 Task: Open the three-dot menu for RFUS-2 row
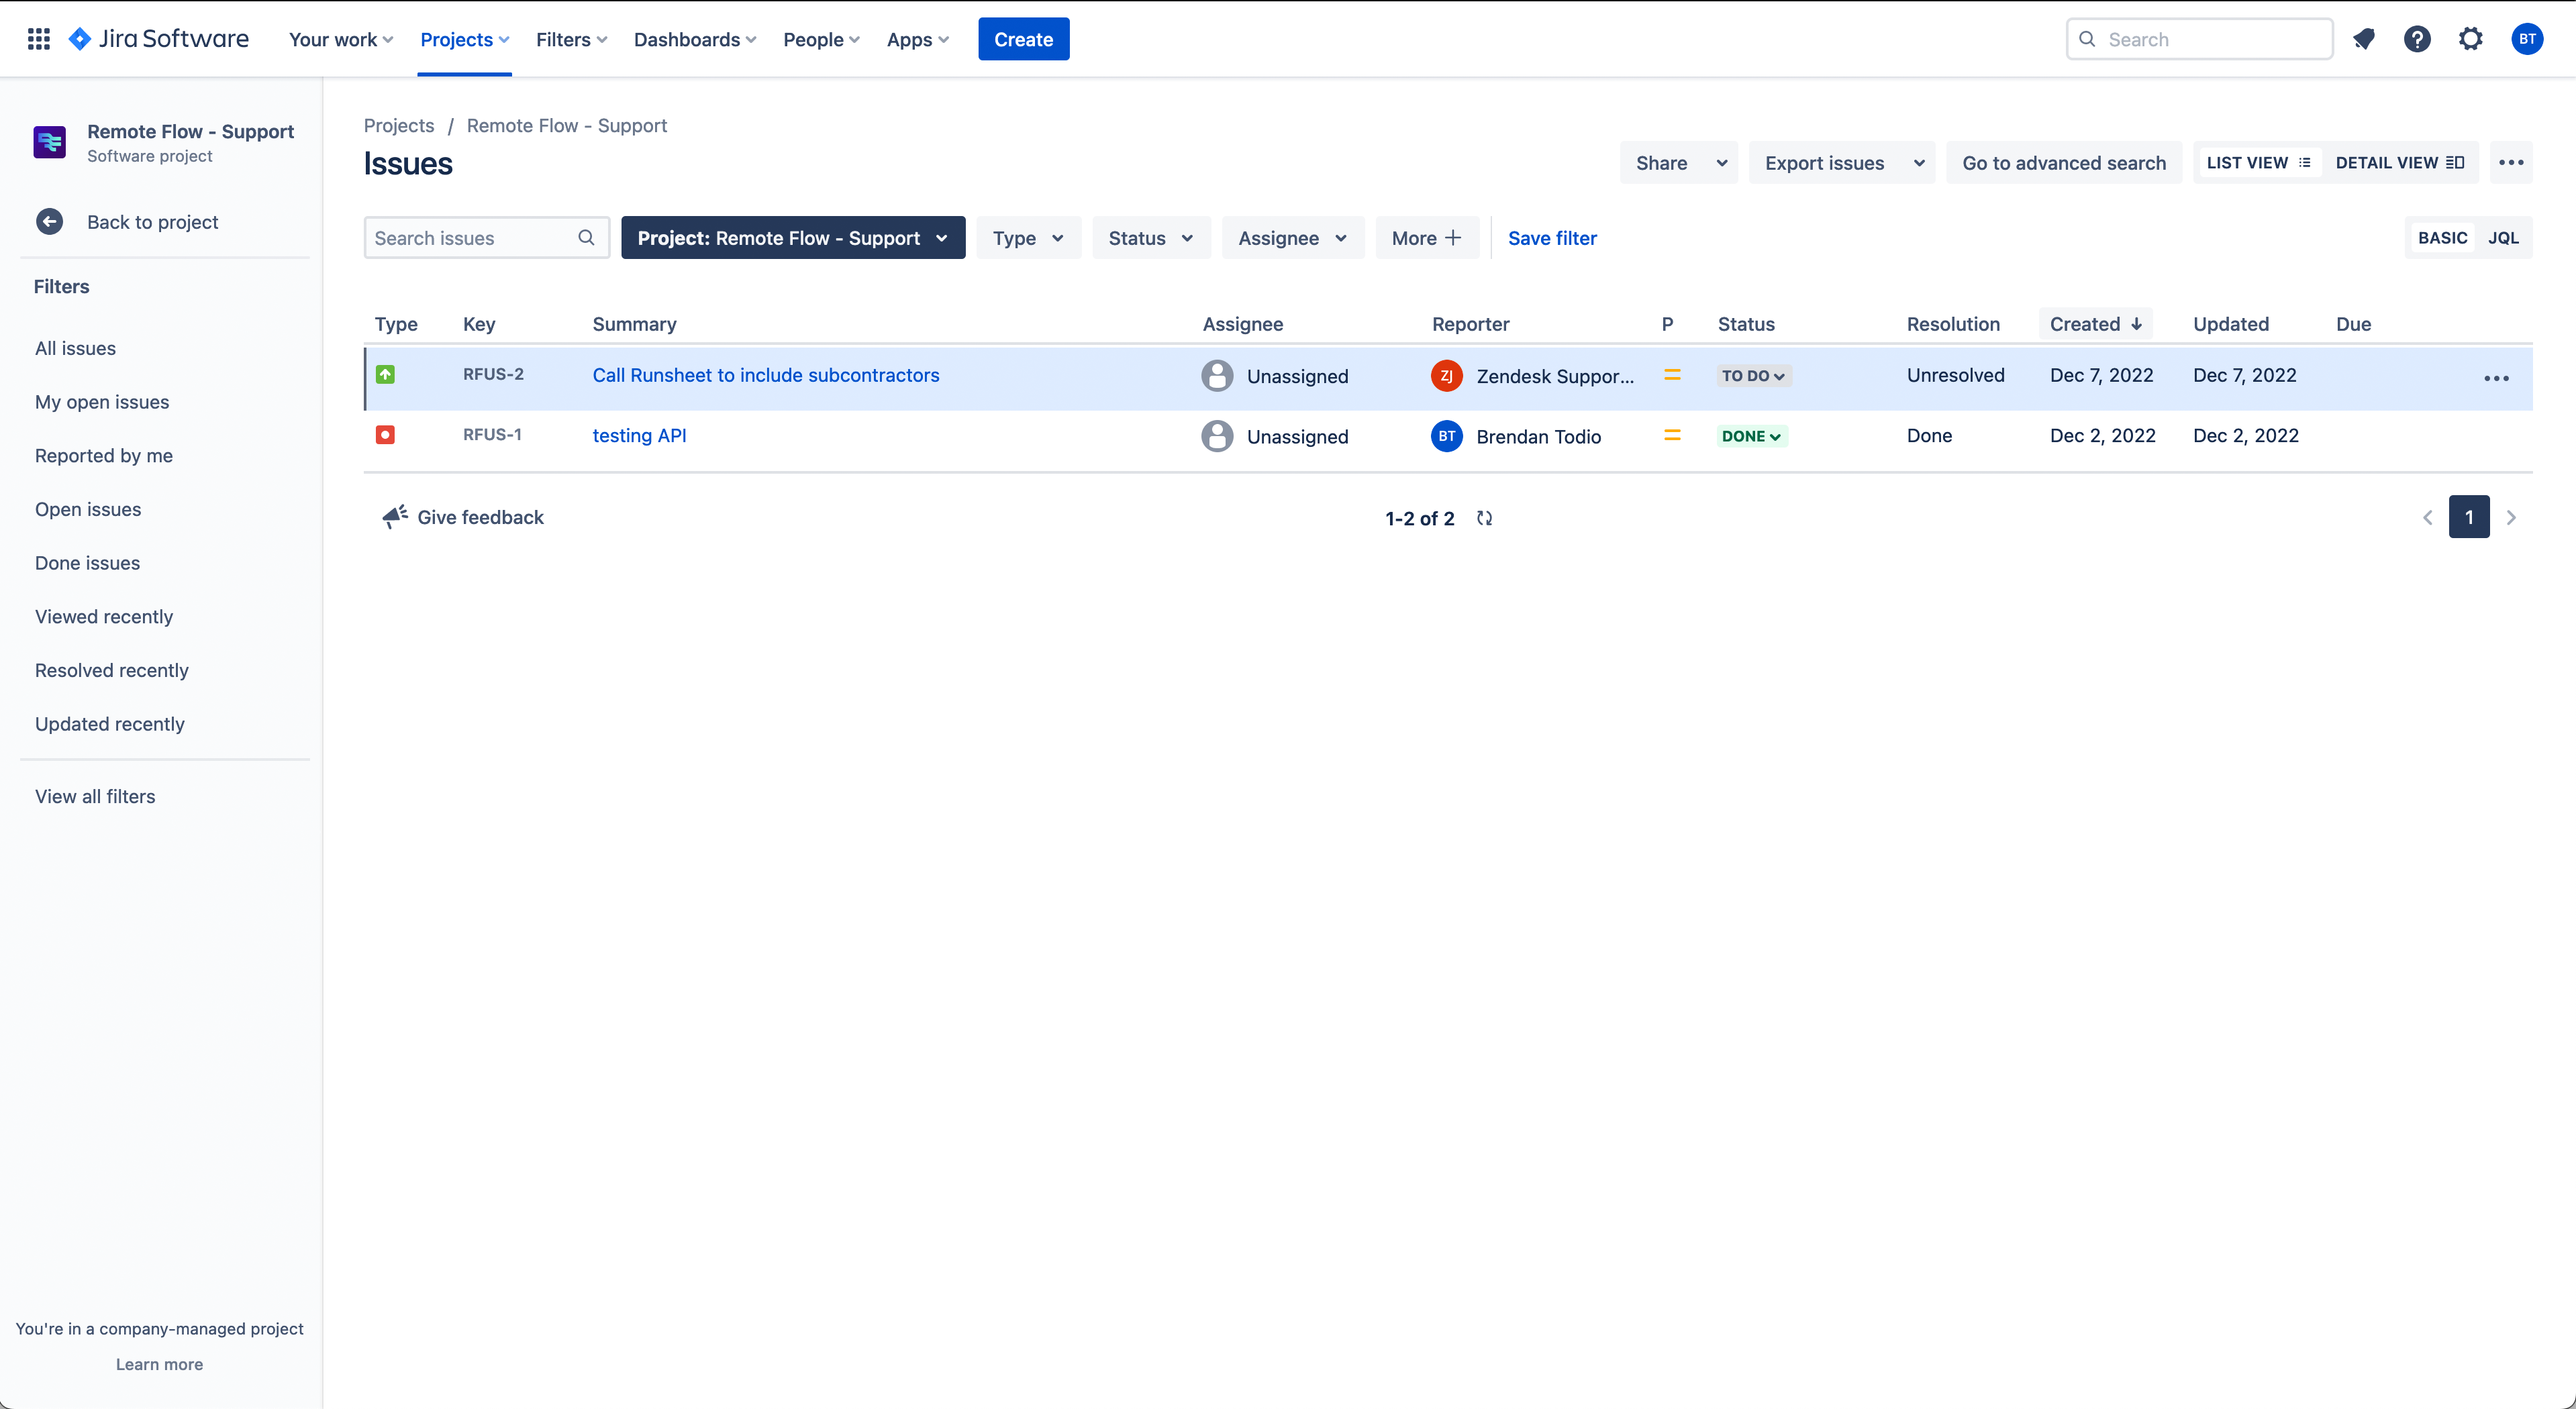point(2496,378)
